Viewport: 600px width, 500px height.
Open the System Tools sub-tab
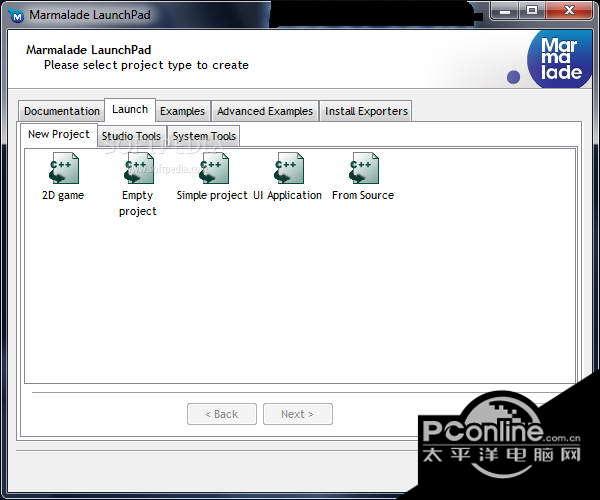pos(204,136)
